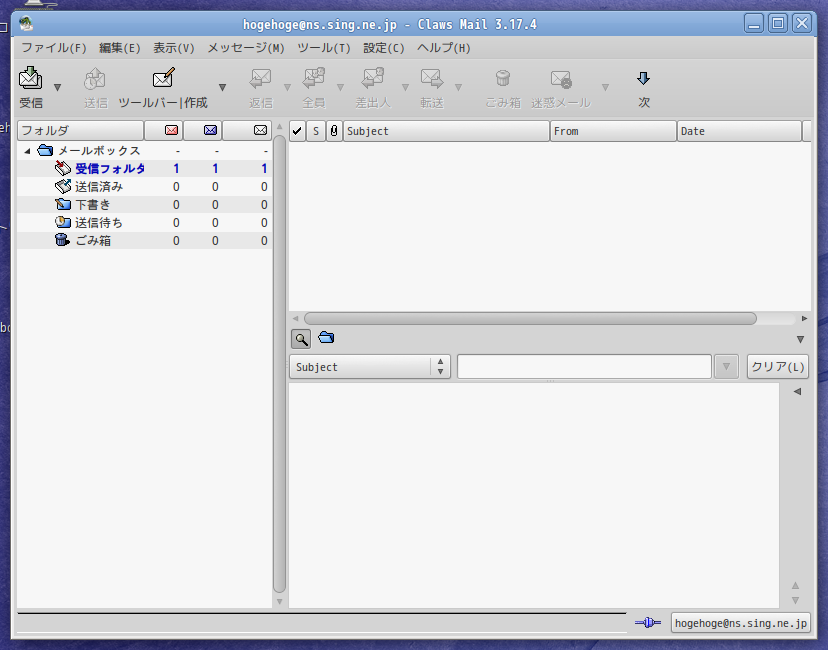This screenshot has width=828, height=650.
Task: Click the 受信 get mail toolbar icon
Action: click(31, 78)
